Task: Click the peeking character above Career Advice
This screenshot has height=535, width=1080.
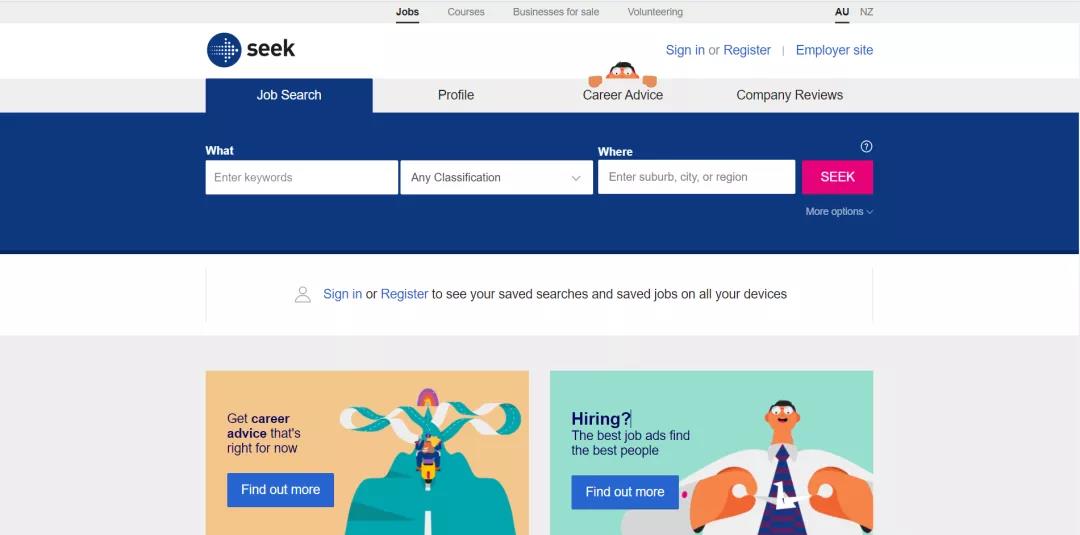Action: (623, 74)
